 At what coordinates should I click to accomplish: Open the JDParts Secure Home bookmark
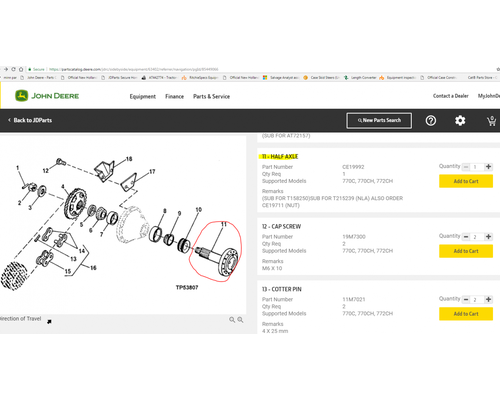coord(119,78)
